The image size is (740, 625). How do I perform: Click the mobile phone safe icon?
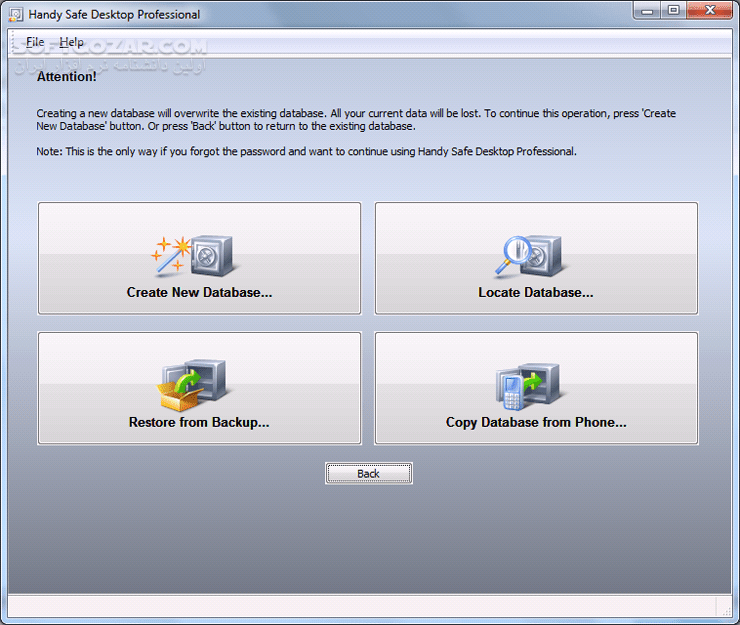tap(529, 385)
